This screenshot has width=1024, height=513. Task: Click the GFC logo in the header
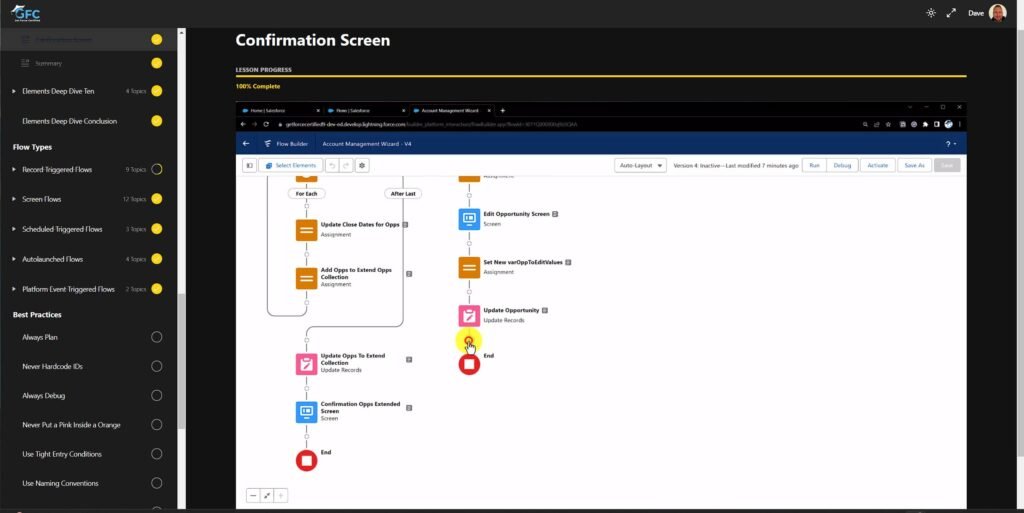click(x=25, y=12)
